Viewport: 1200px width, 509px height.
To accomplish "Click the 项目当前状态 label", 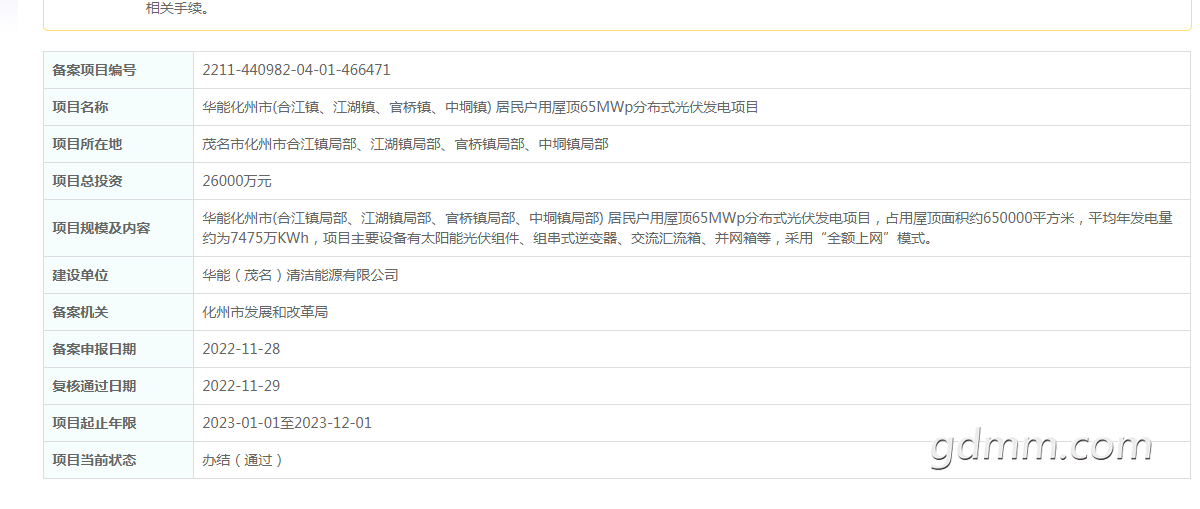I will [94, 460].
